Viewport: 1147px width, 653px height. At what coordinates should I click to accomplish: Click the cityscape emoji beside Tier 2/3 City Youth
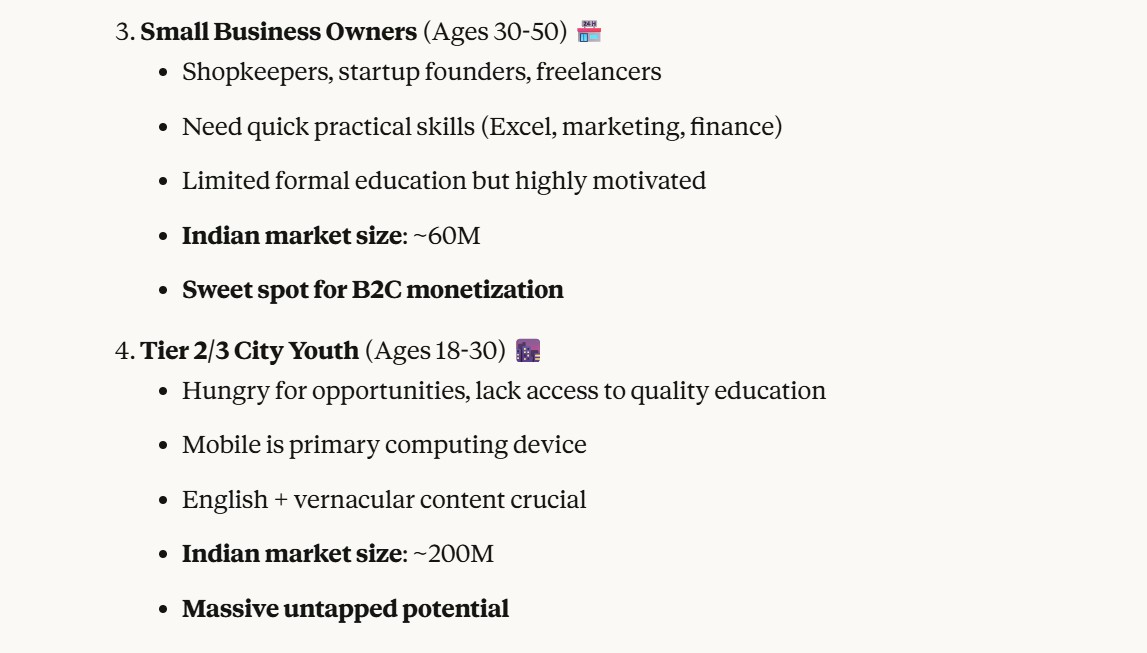[528, 351]
